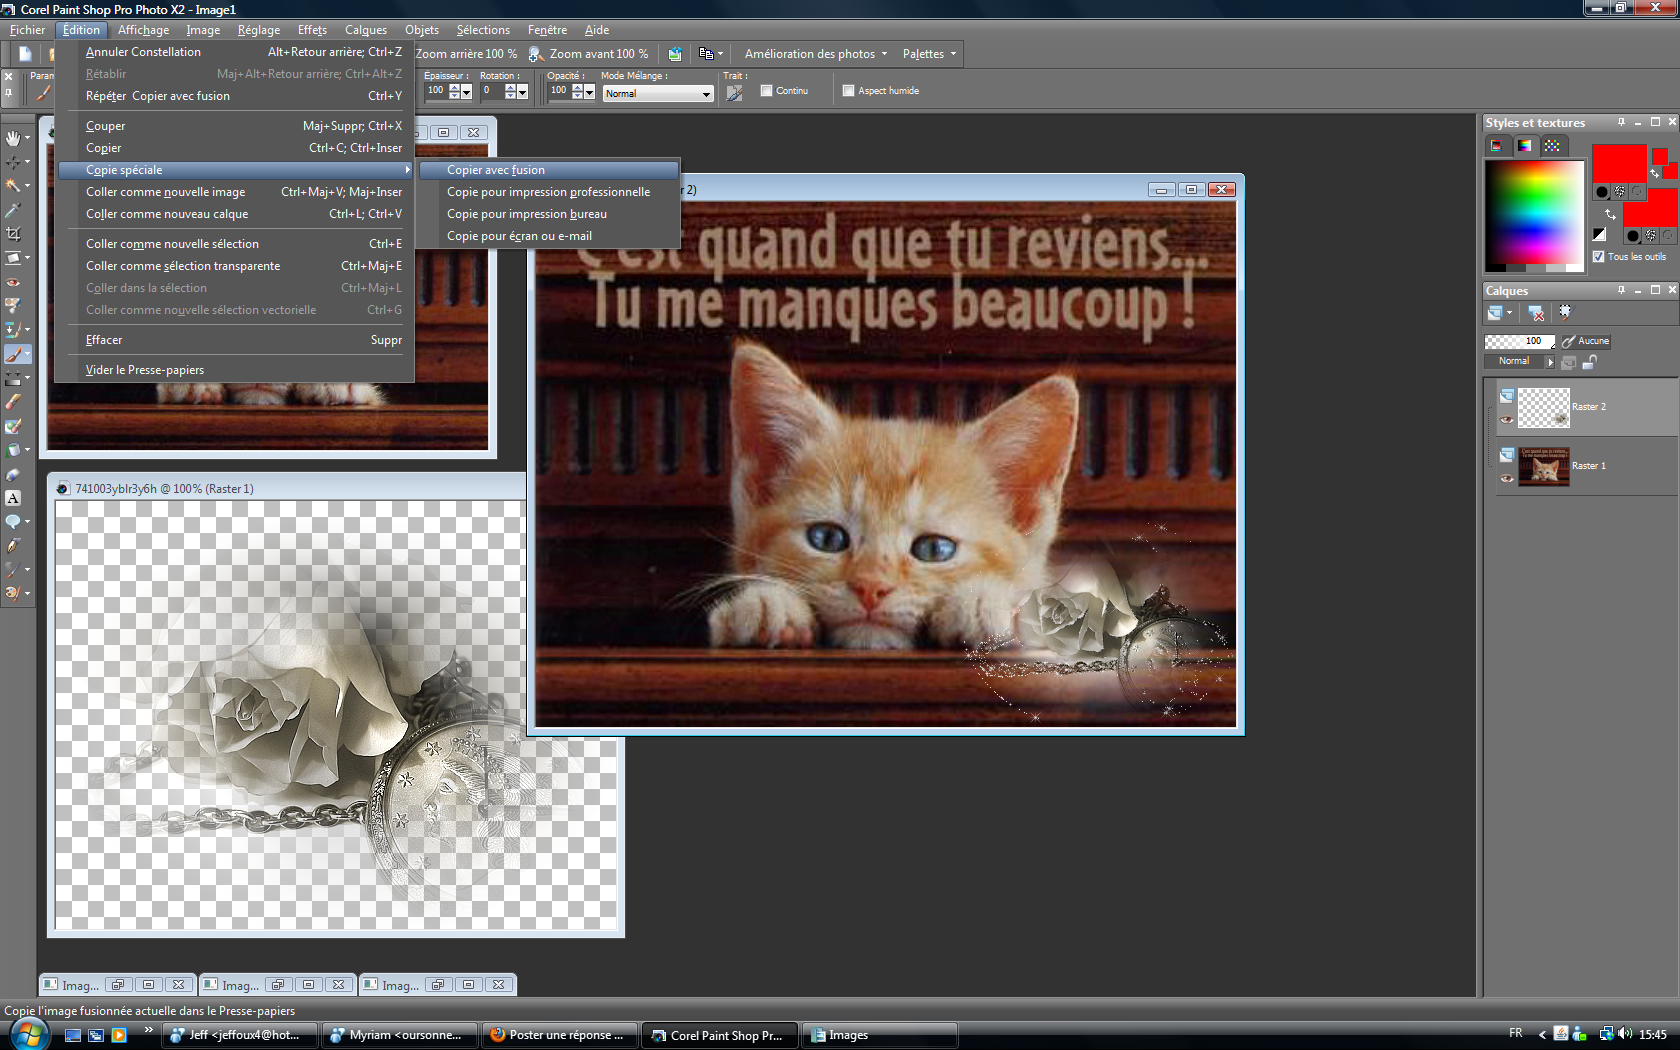Select the Preset Shape speech bubble tool
This screenshot has height=1050, width=1680.
(13, 522)
